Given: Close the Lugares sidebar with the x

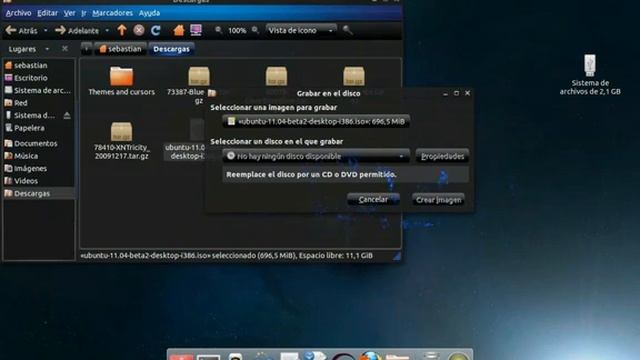Looking at the screenshot, I should (64, 49).
